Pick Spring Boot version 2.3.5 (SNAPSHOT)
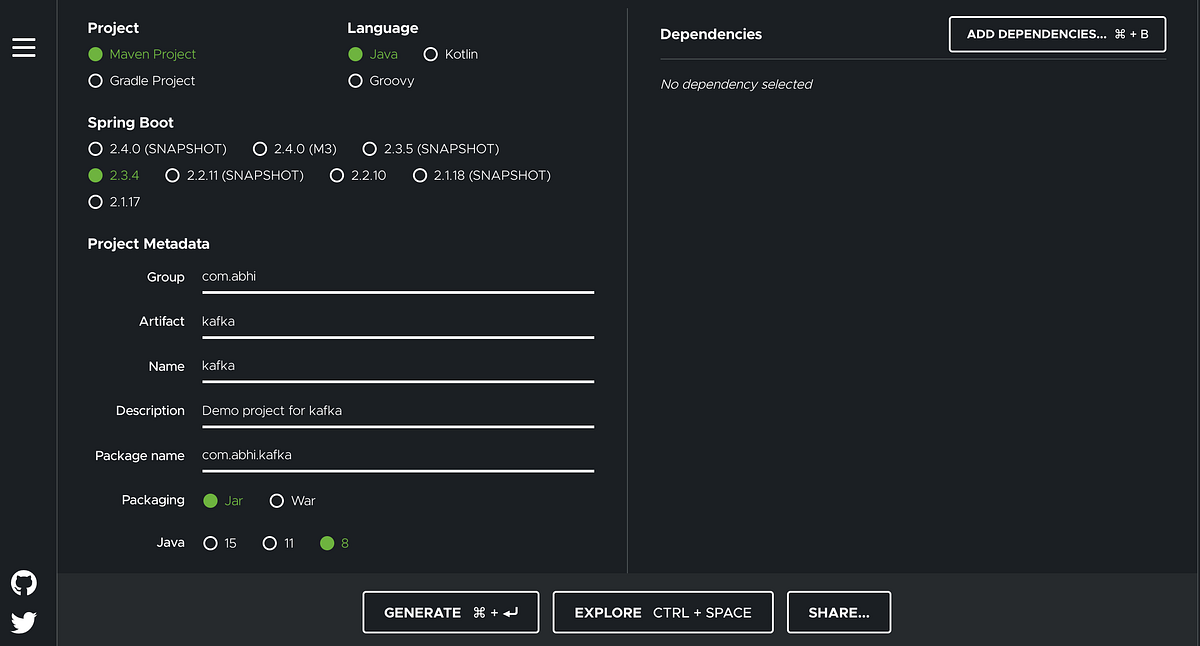The height and width of the screenshot is (646, 1200). point(370,148)
